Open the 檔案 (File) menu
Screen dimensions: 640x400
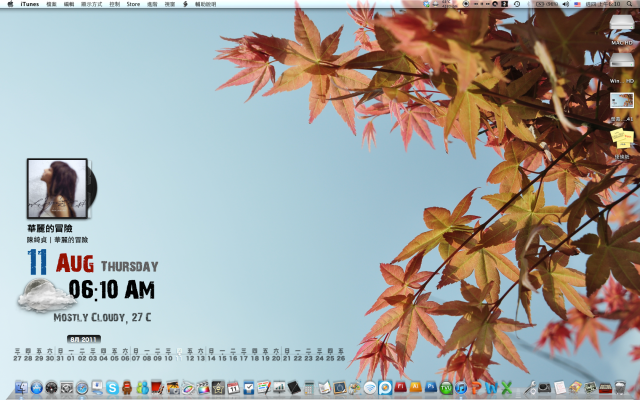click(x=51, y=5)
